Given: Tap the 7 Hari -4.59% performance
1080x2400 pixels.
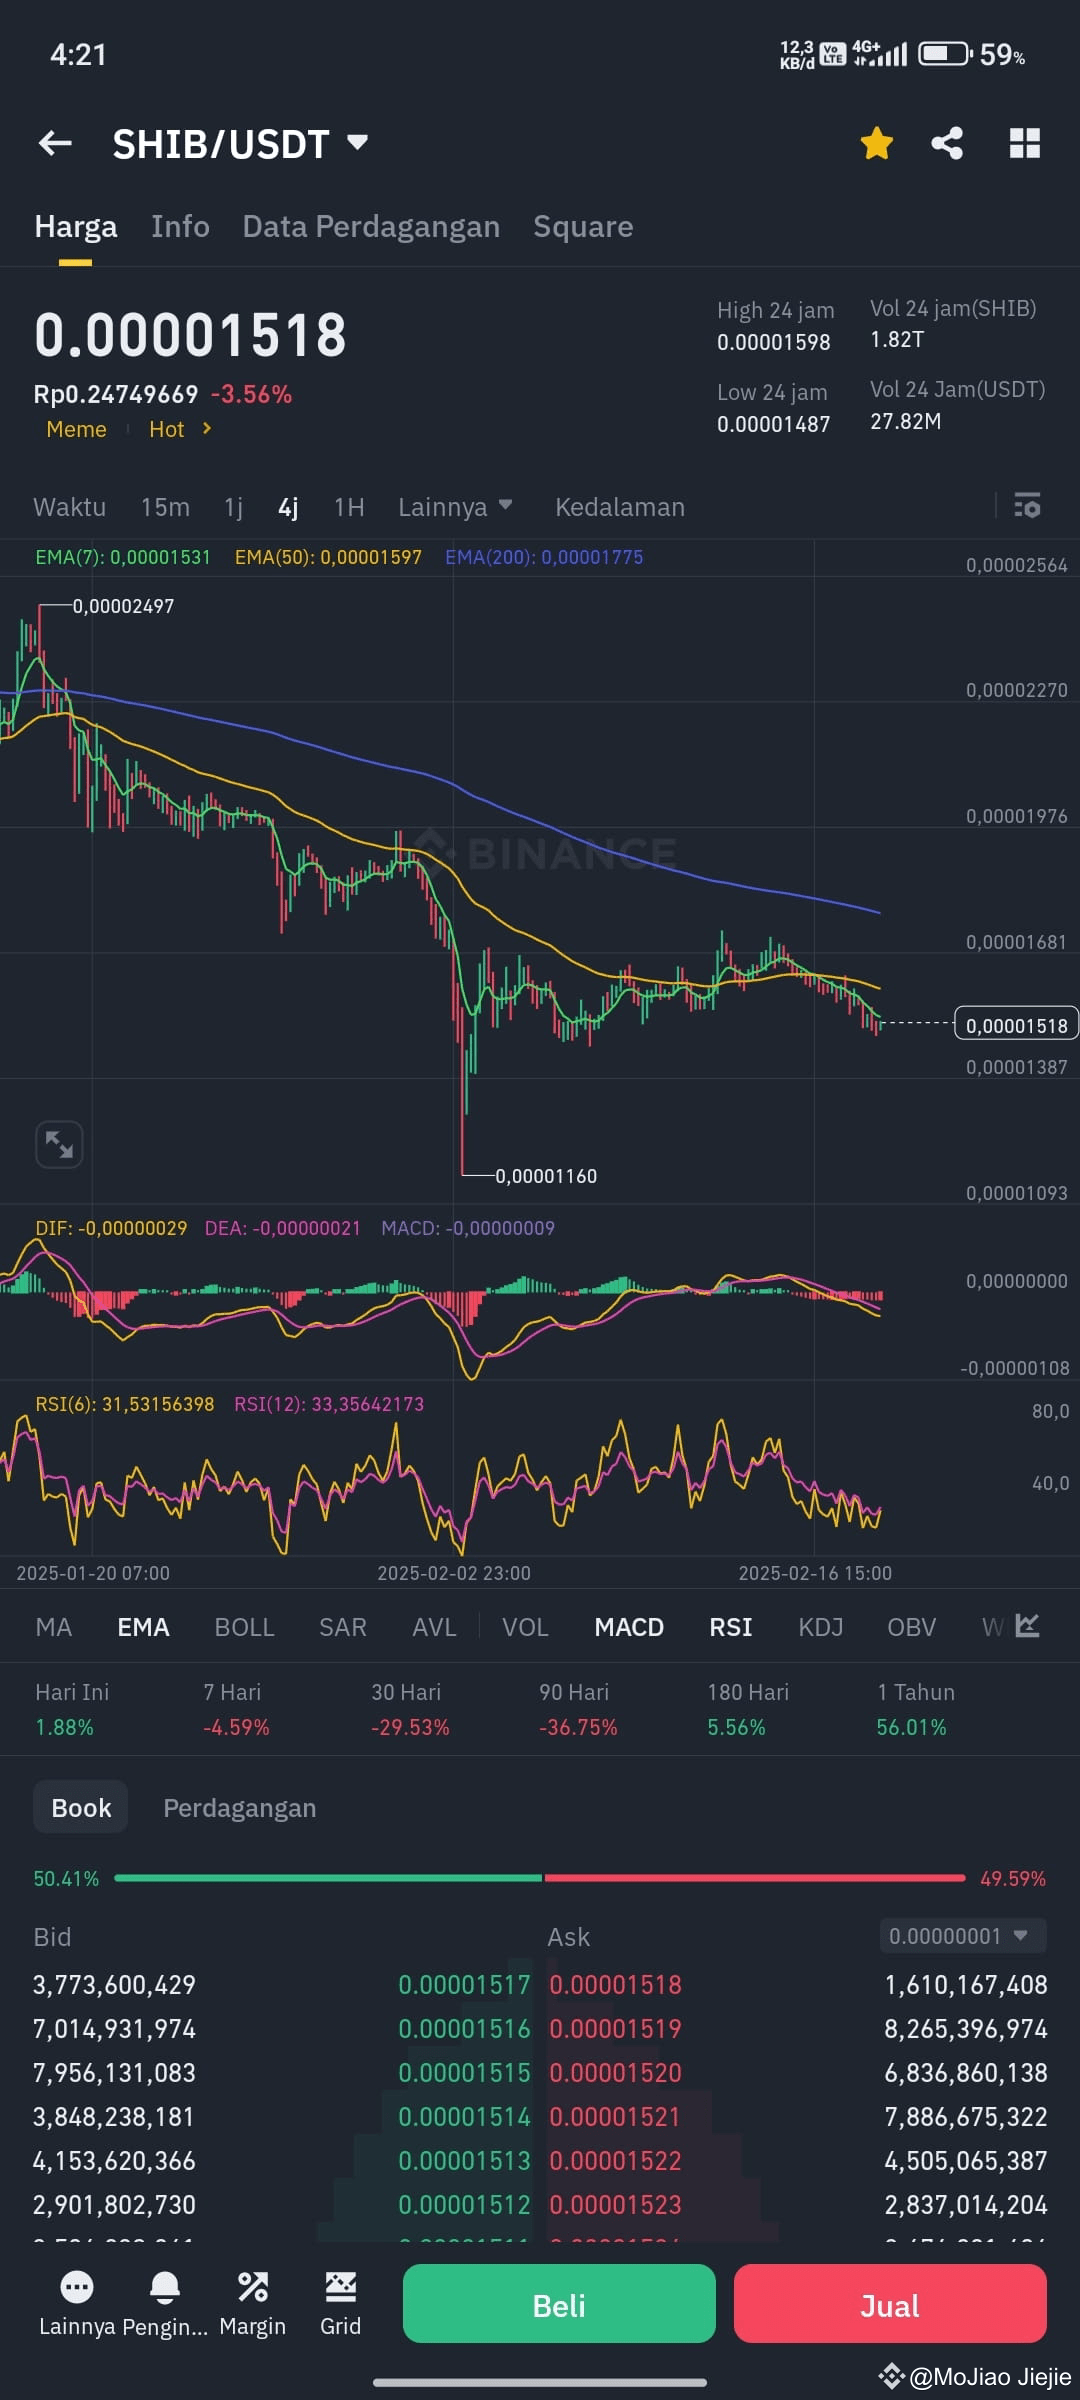Looking at the screenshot, I should 236,1709.
